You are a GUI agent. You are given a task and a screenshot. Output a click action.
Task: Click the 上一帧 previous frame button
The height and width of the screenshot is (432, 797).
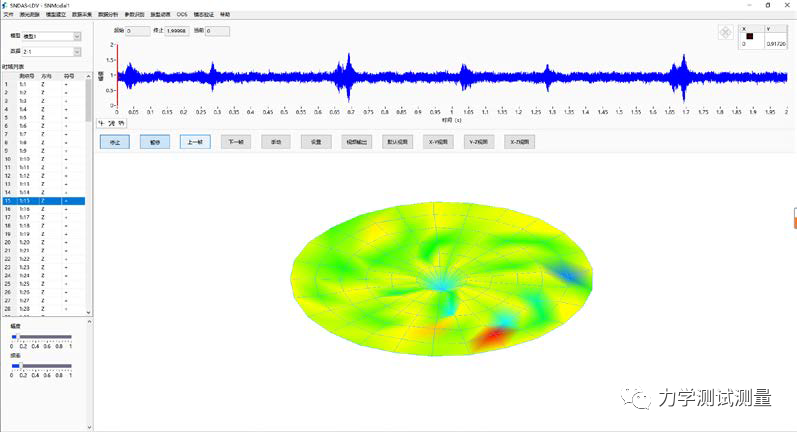[x=195, y=142]
